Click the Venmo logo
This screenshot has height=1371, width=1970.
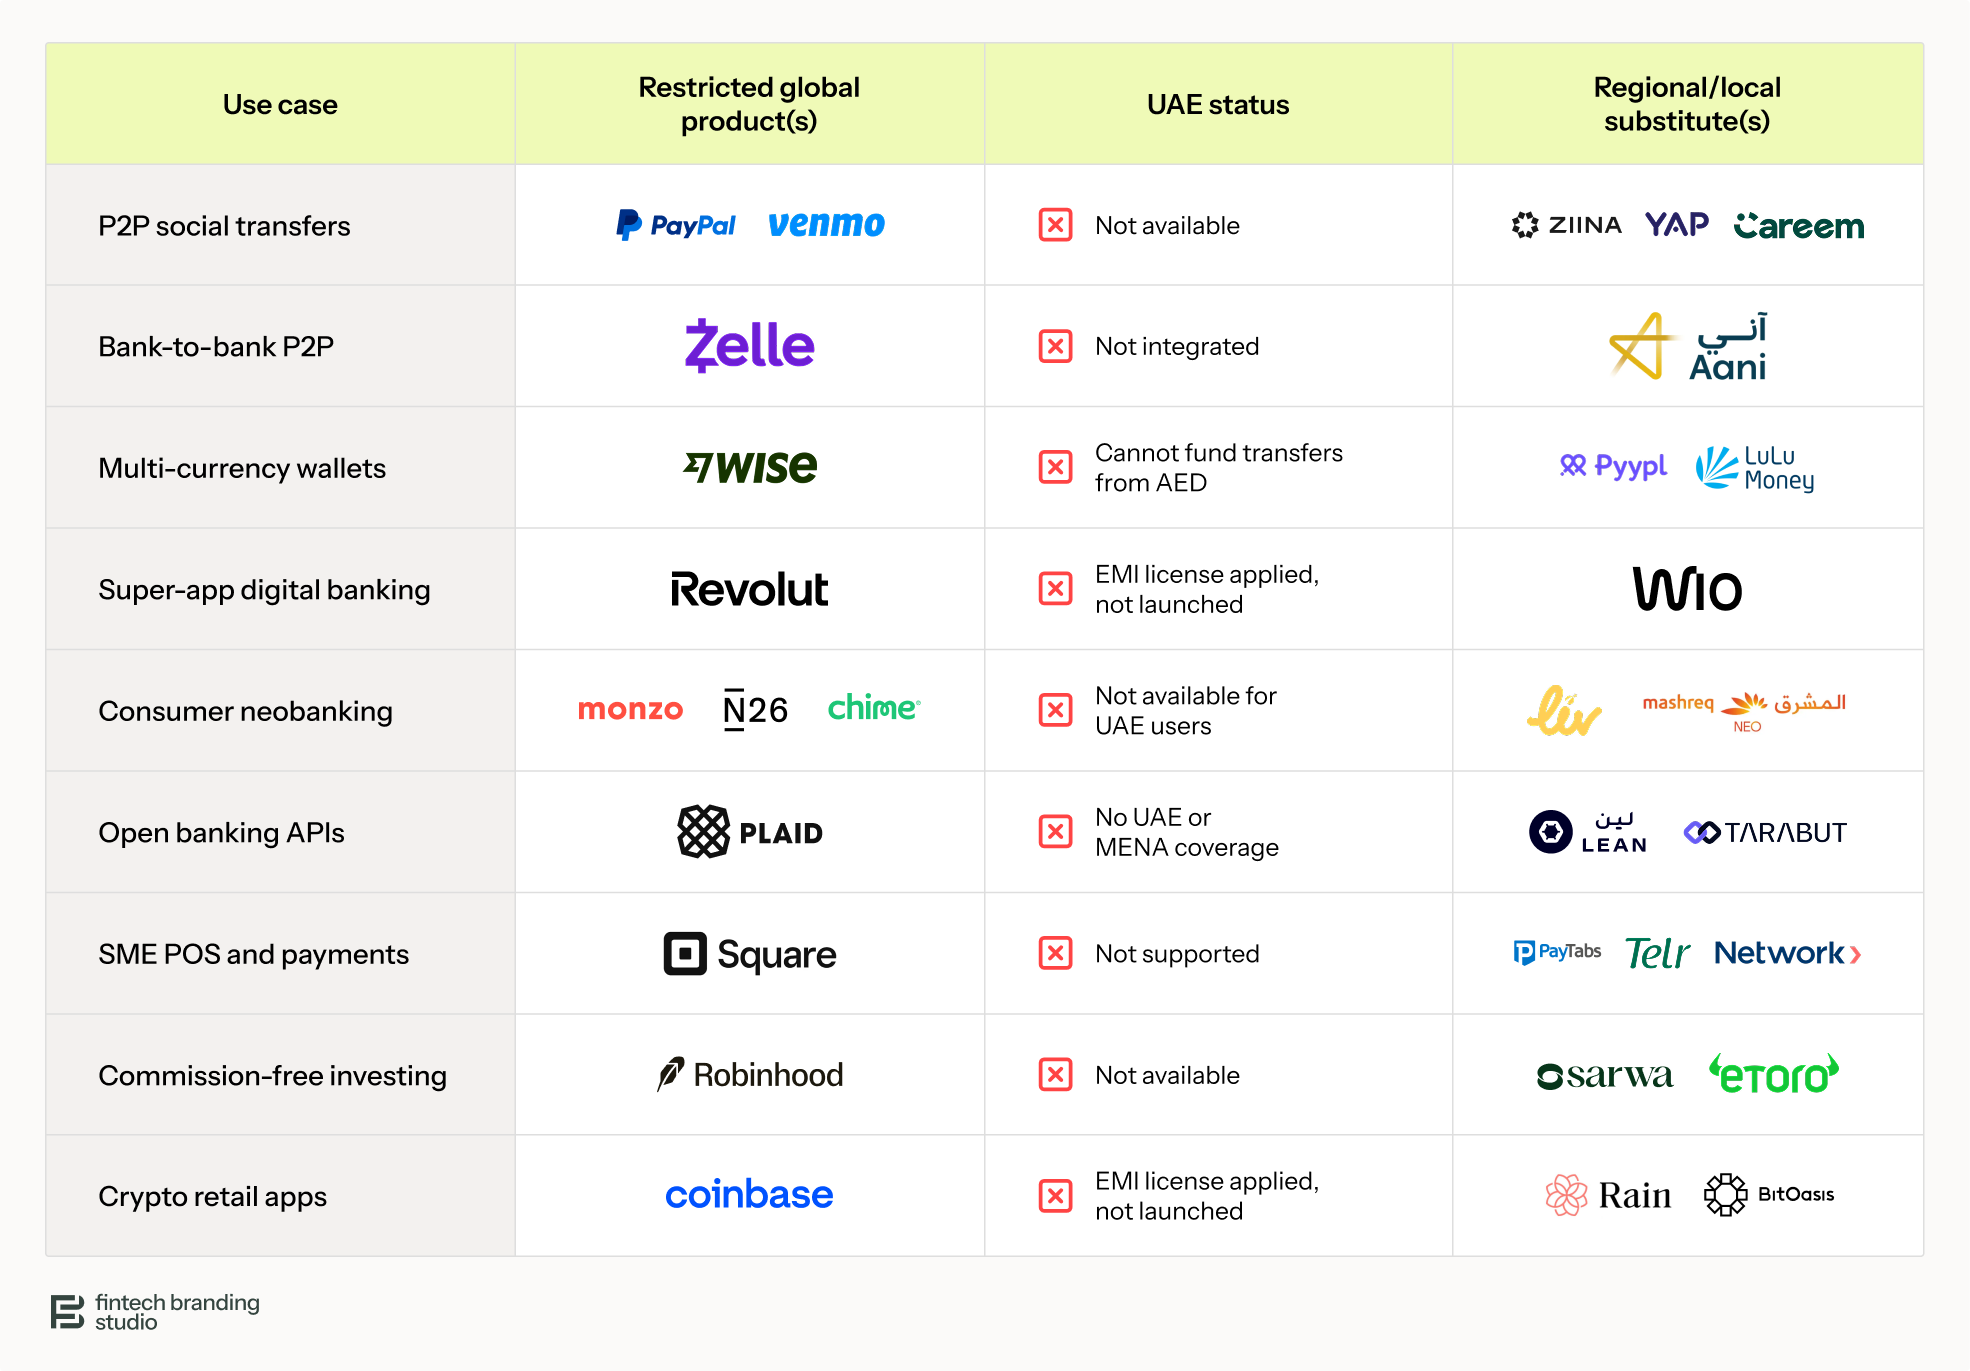click(826, 224)
